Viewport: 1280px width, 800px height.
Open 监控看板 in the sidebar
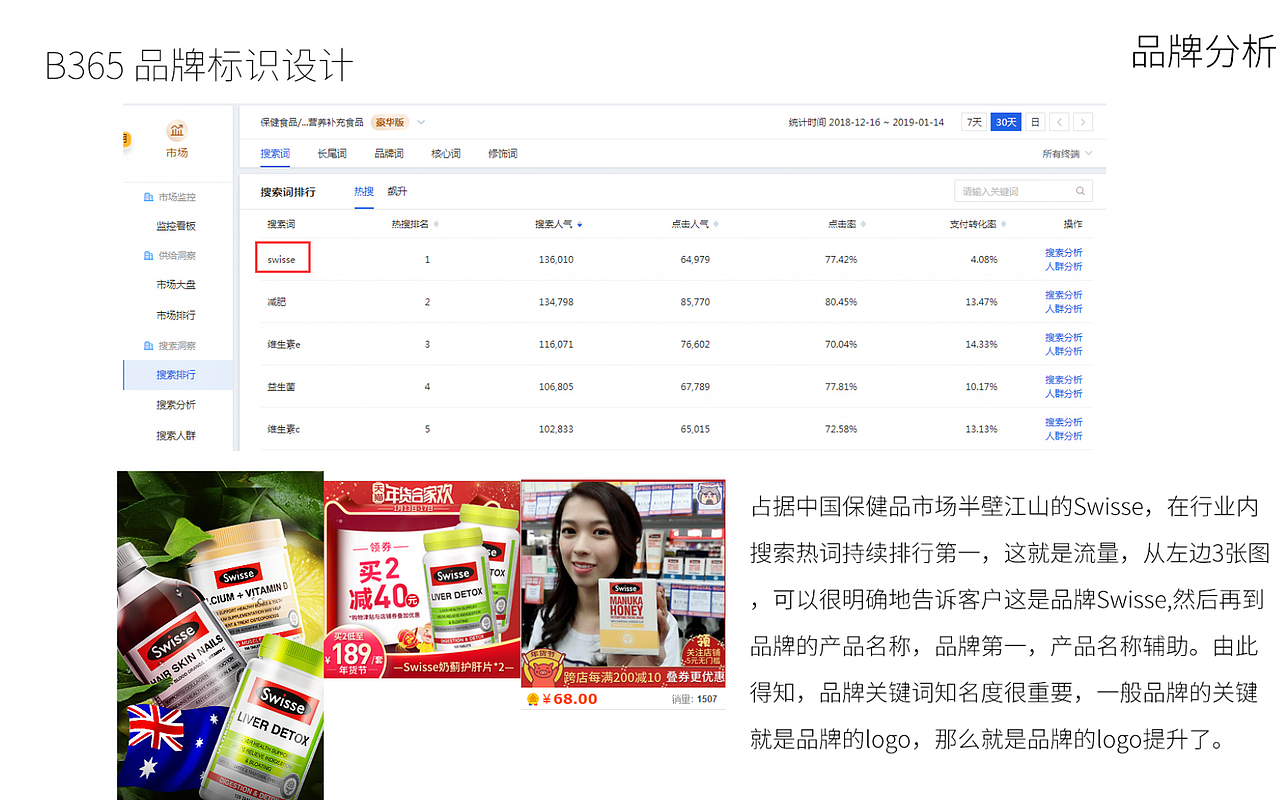click(x=176, y=226)
